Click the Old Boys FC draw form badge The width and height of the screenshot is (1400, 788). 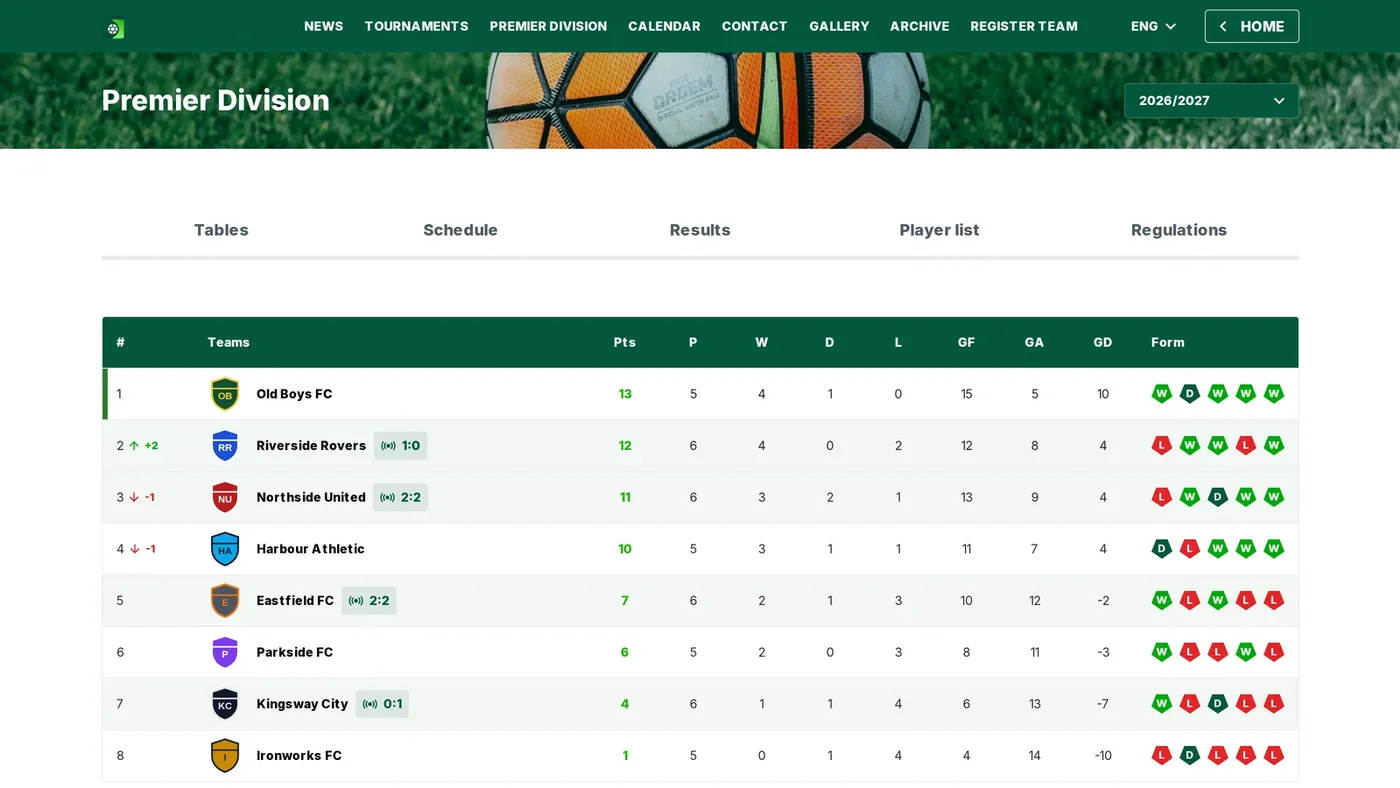tap(1190, 394)
